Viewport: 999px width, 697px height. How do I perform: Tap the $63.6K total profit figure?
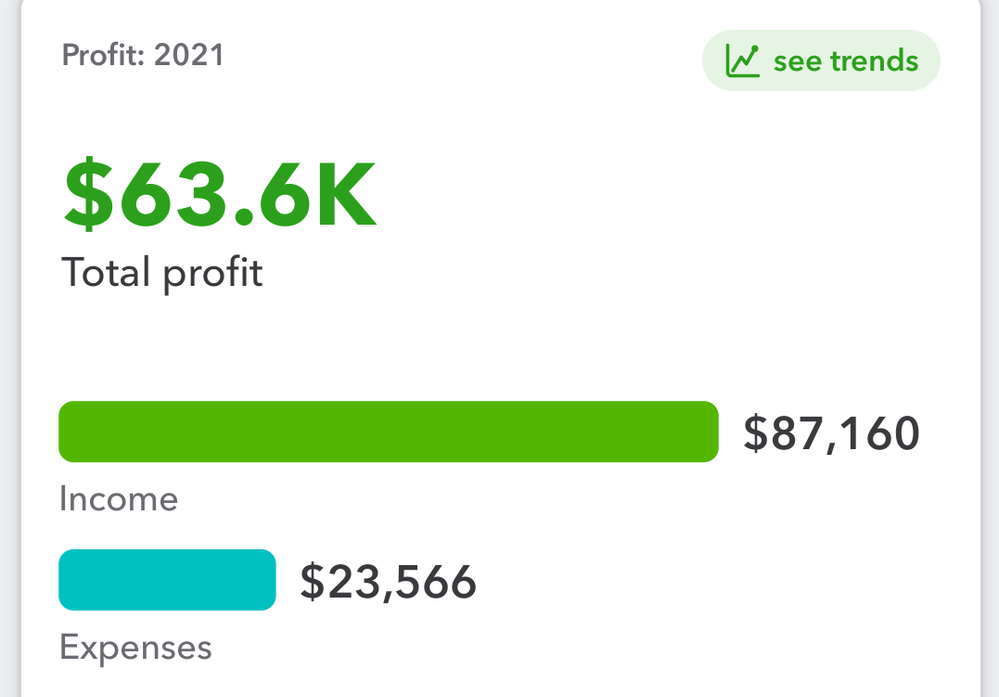coord(220,196)
